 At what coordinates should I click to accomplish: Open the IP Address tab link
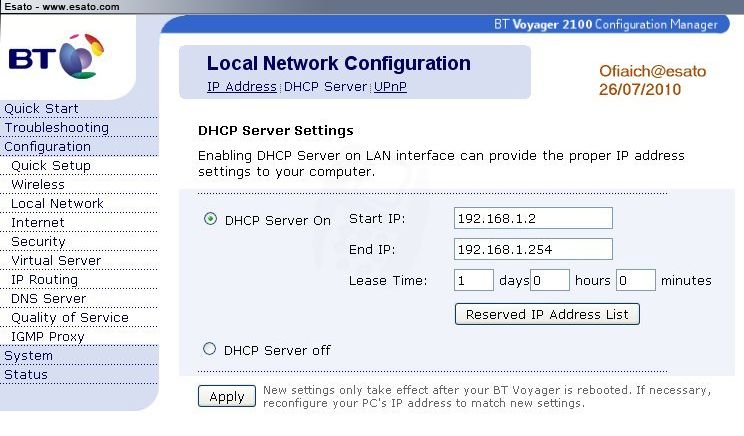[242, 87]
